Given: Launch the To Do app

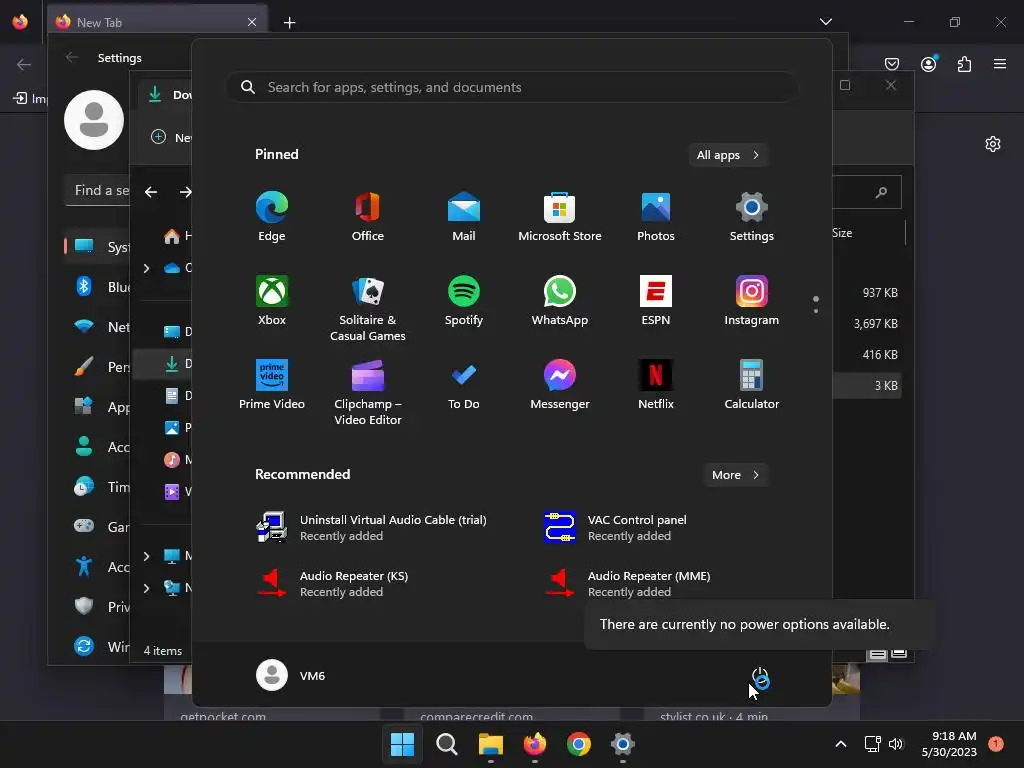Looking at the screenshot, I should click(464, 385).
